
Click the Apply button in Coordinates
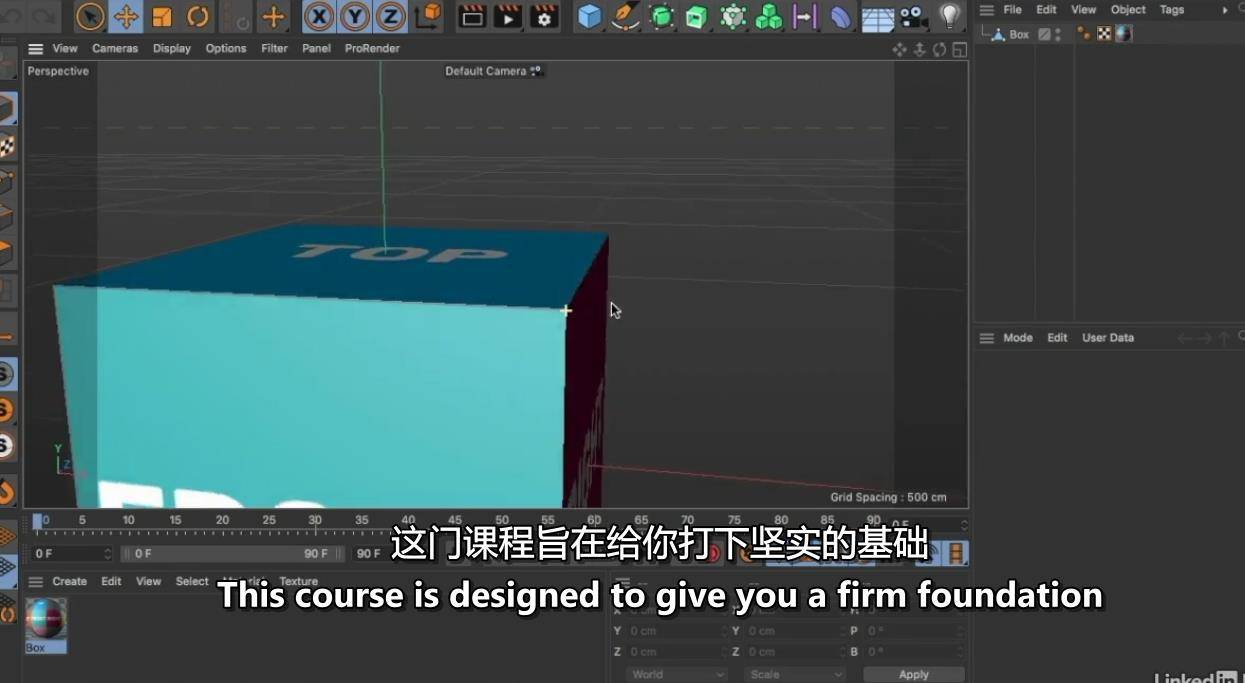(913, 674)
